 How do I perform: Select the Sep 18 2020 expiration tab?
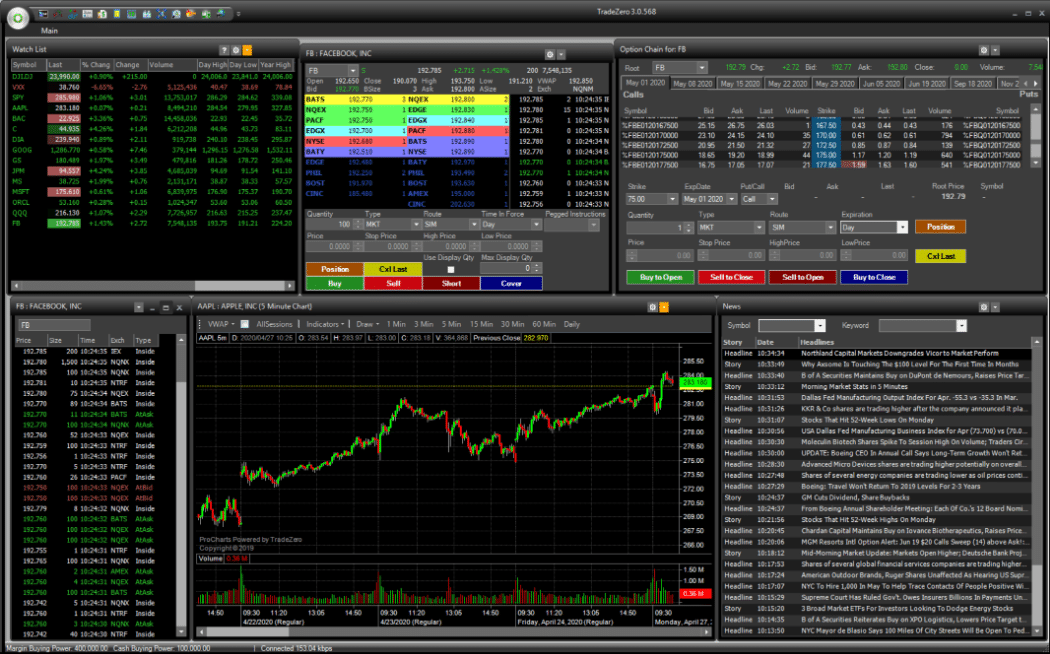click(x=973, y=84)
